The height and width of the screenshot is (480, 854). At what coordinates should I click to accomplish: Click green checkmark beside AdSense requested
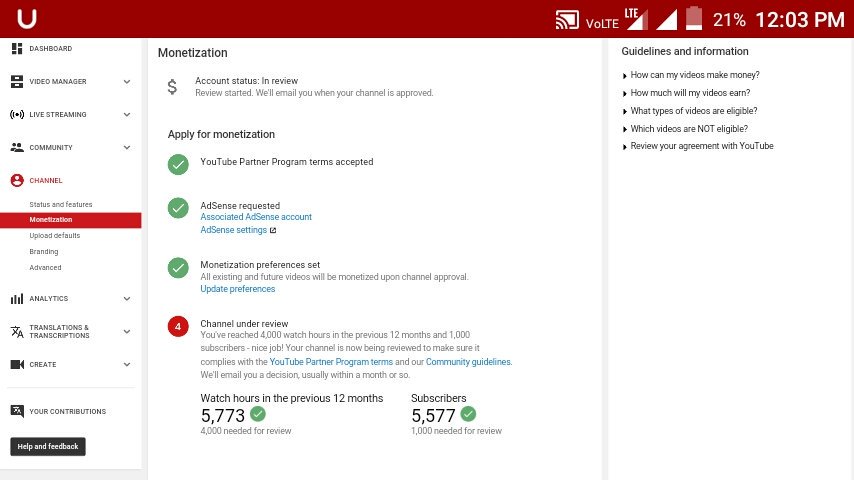coord(178,208)
